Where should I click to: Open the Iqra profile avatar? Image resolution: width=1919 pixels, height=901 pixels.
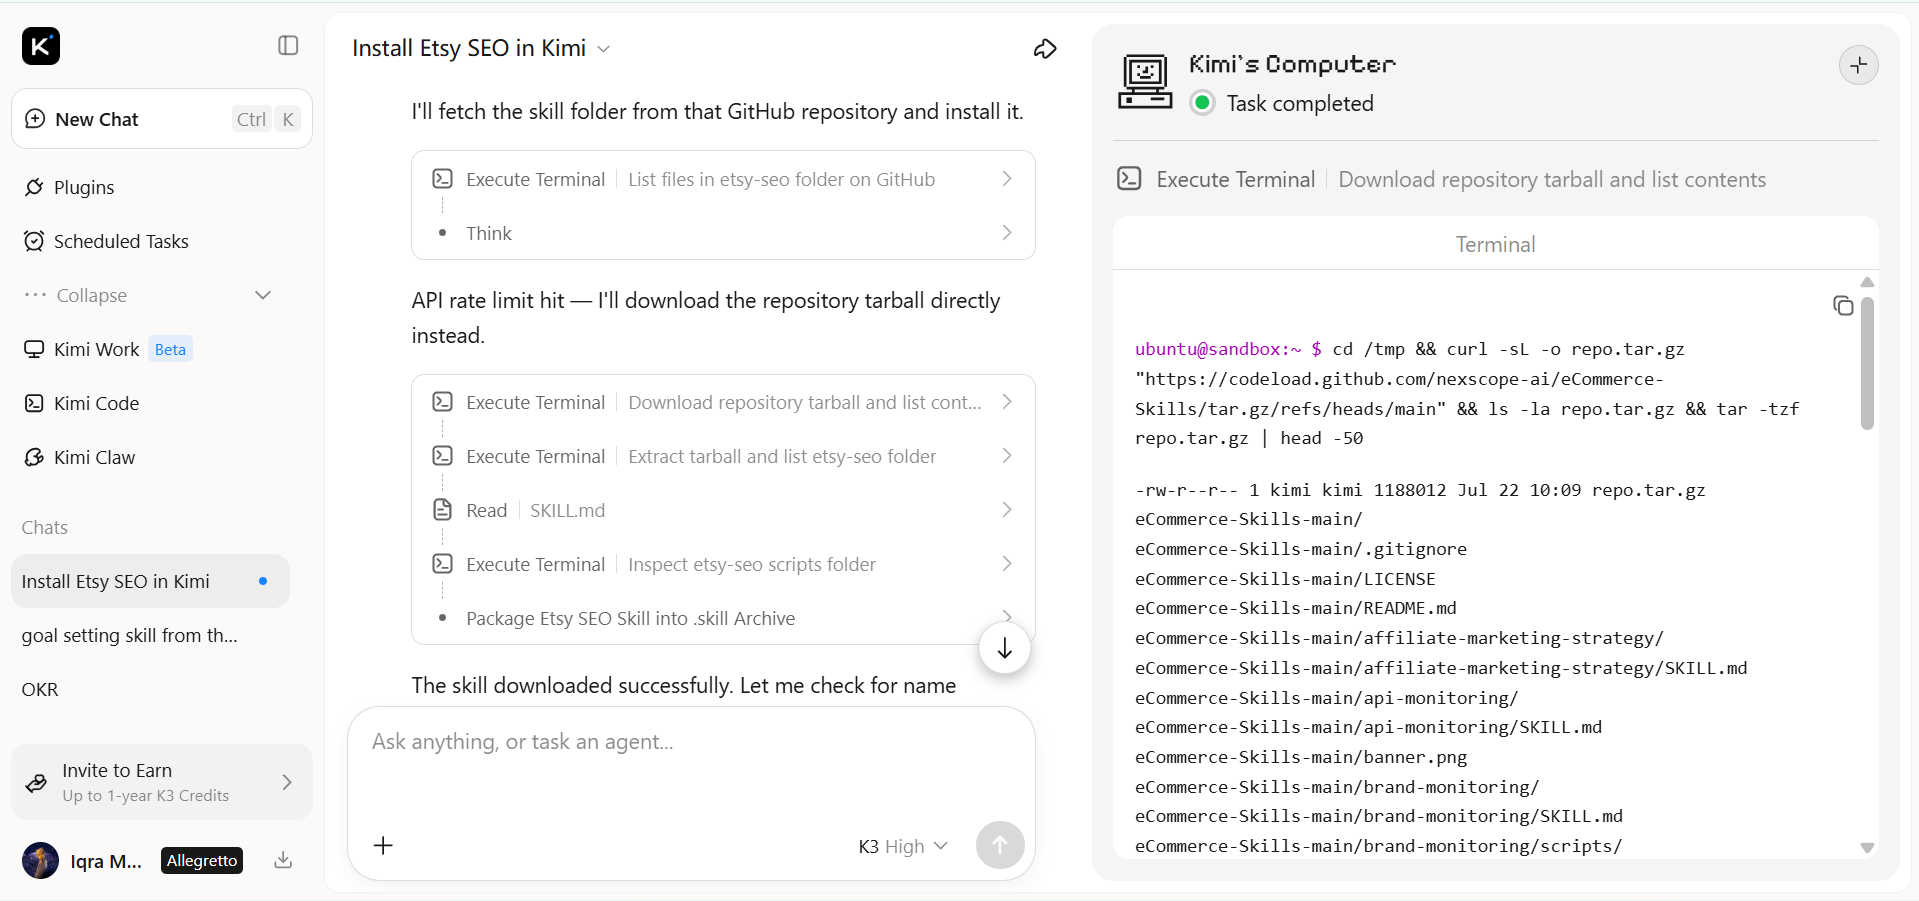pyautogui.click(x=40, y=860)
